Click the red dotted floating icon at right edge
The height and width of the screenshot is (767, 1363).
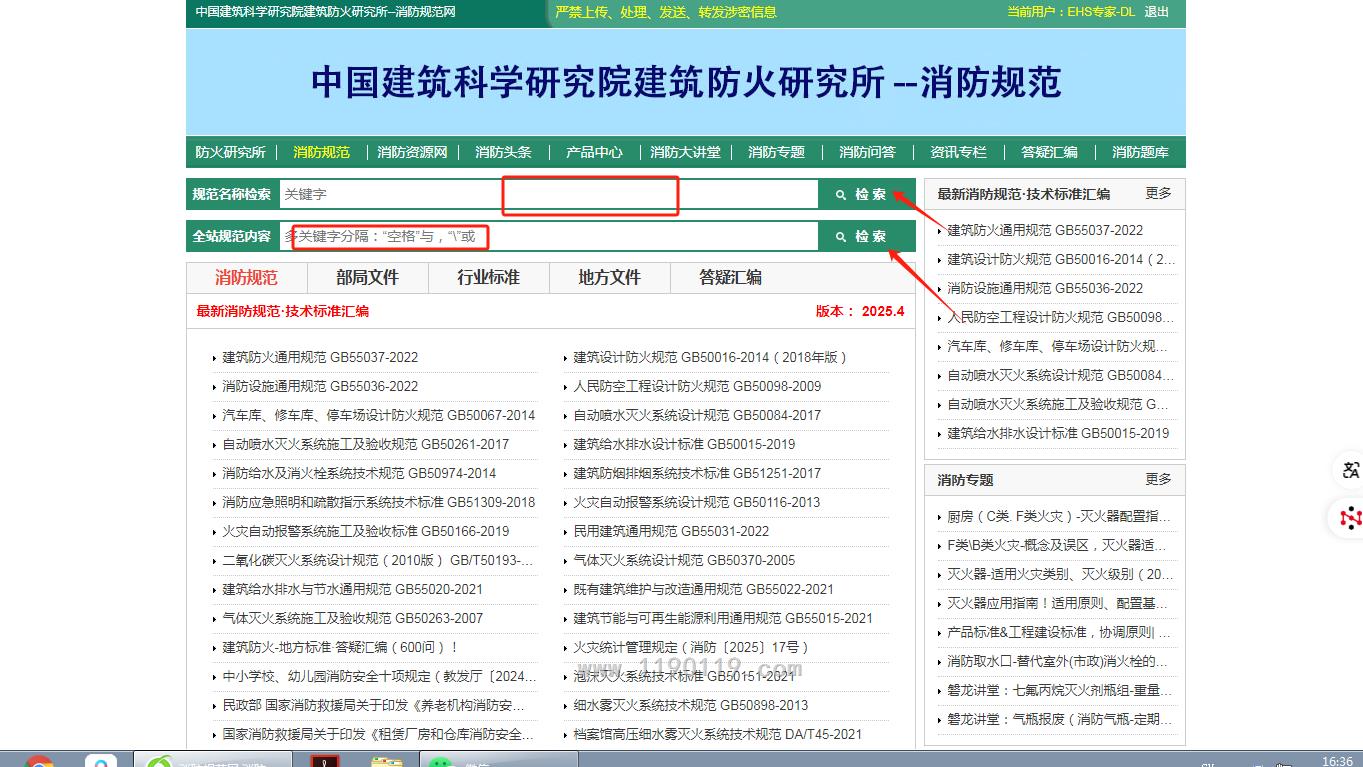pyautogui.click(x=1350, y=518)
